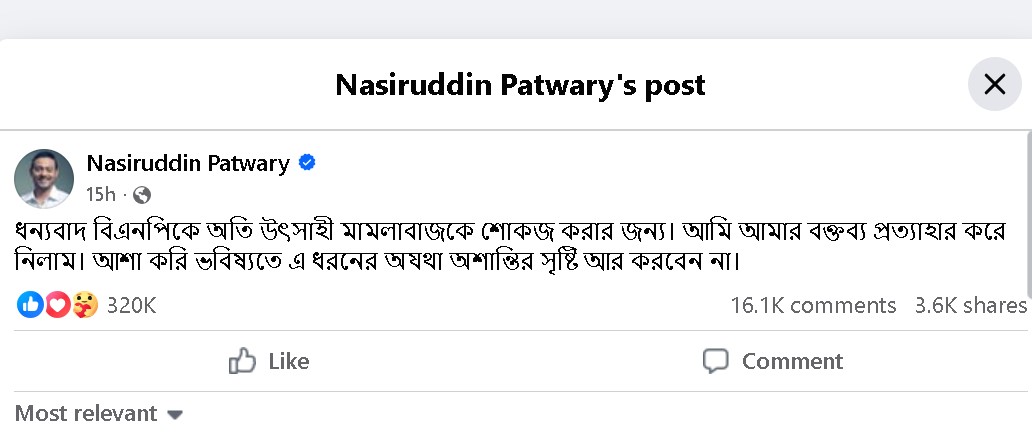Open Nasiruddin Patwary's profile picture
Image resolution: width=1032 pixels, height=442 pixels.
44,178
